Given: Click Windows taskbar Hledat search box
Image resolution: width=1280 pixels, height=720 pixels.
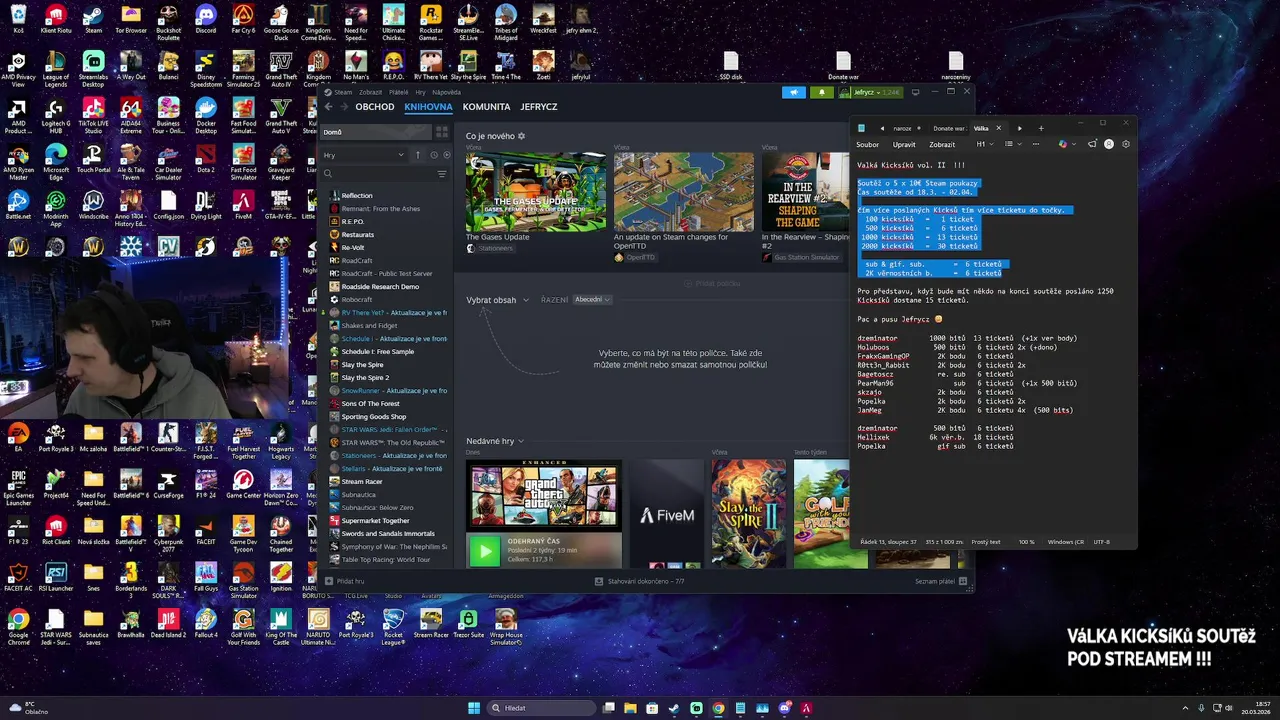Looking at the screenshot, I should 540,708.
